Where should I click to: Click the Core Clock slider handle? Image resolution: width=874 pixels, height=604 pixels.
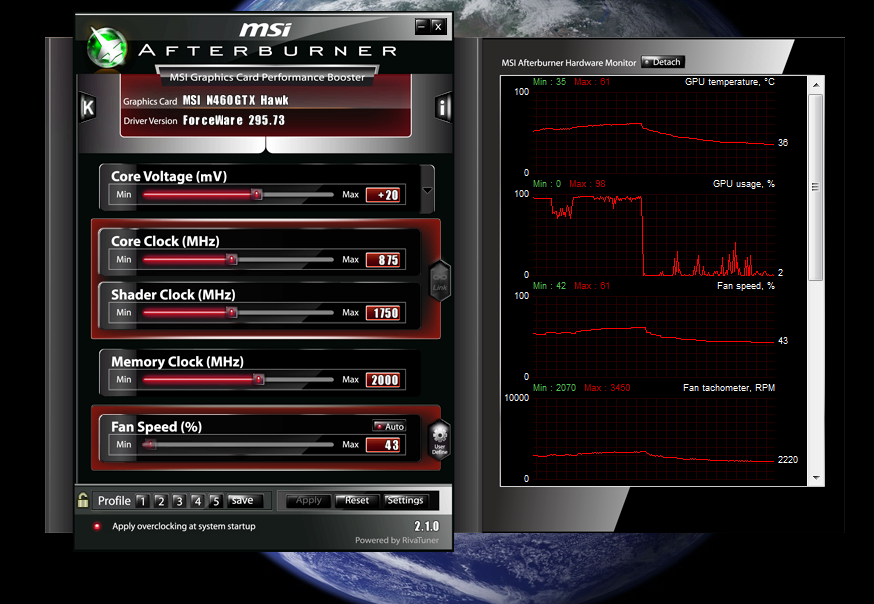point(232,259)
